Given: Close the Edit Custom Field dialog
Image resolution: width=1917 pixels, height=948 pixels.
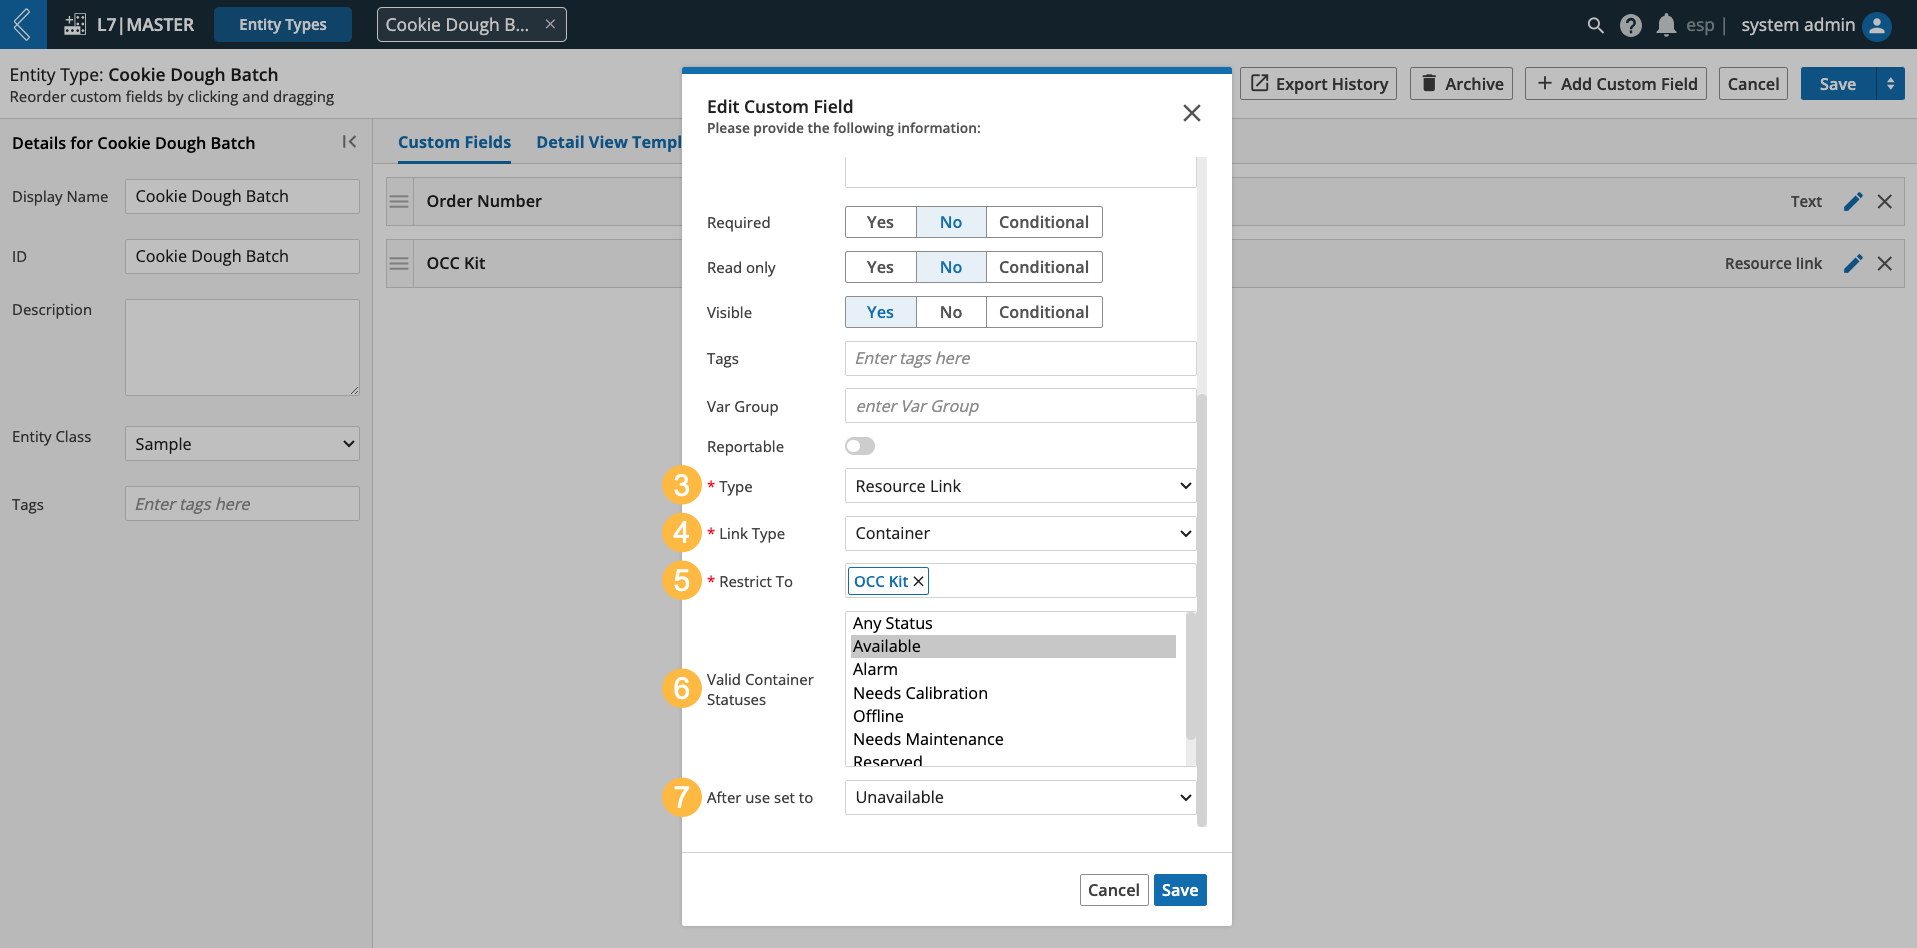Looking at the screenshot, I should [1192, 113].
